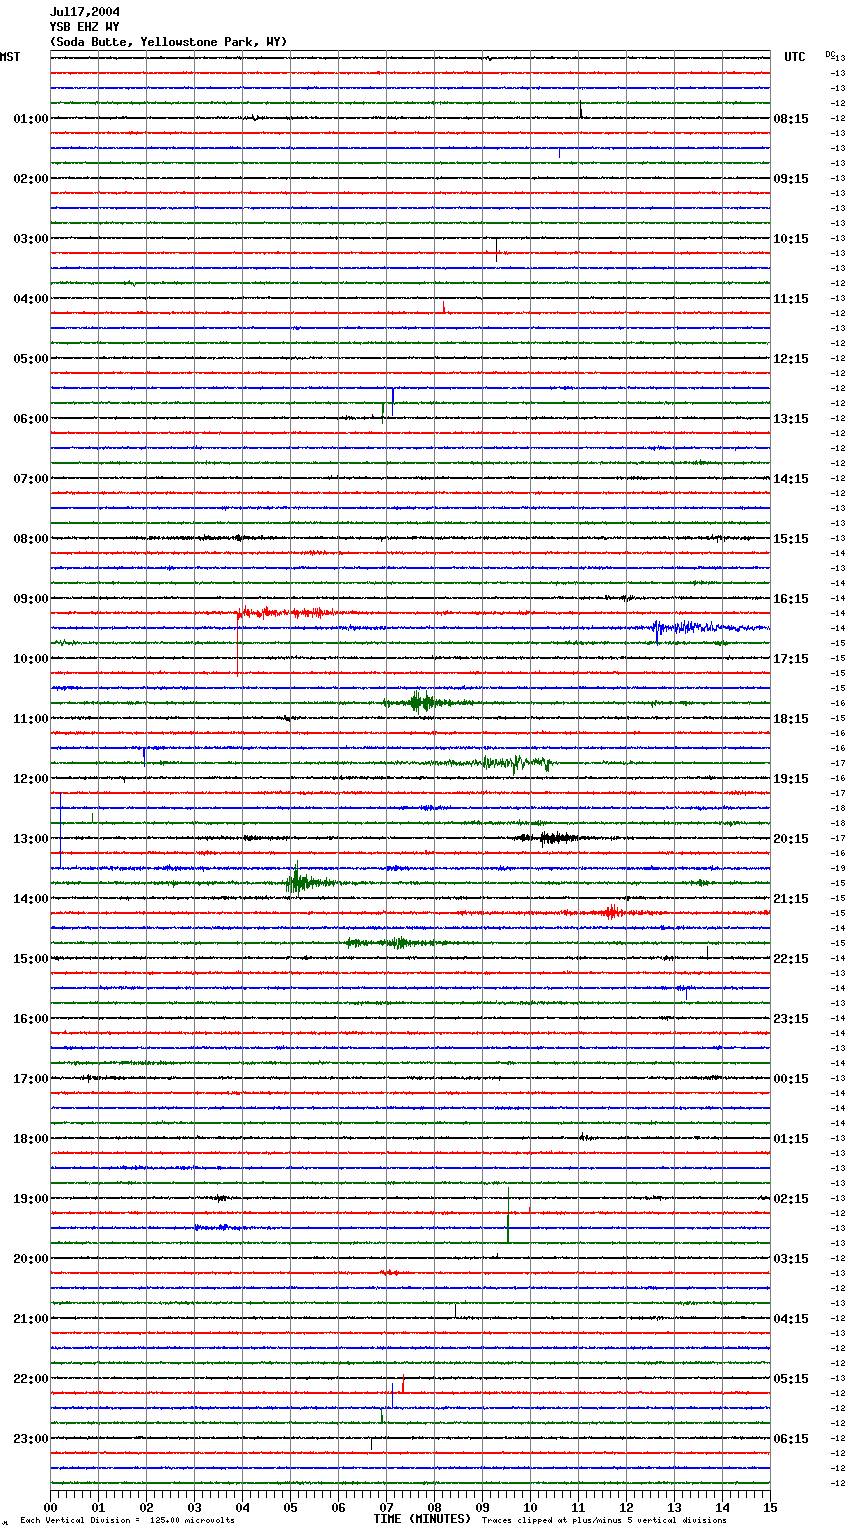The image size is (850, 1534).
Task: Select the 09:00 MST row label
Action: click(31, 599)
